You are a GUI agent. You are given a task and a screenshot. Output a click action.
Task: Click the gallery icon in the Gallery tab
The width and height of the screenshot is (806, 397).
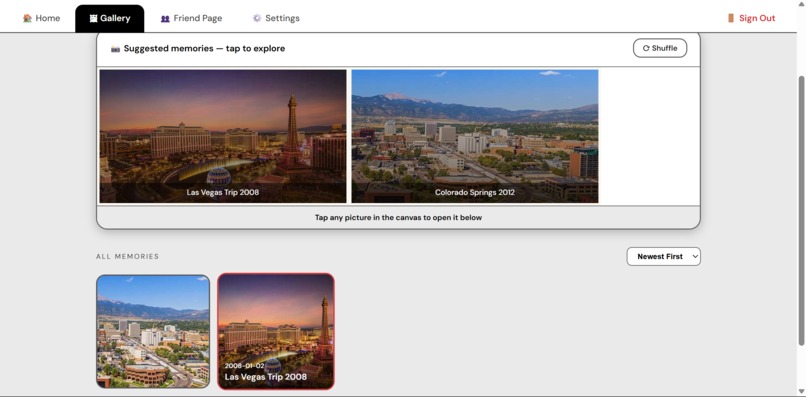(94, 19)
